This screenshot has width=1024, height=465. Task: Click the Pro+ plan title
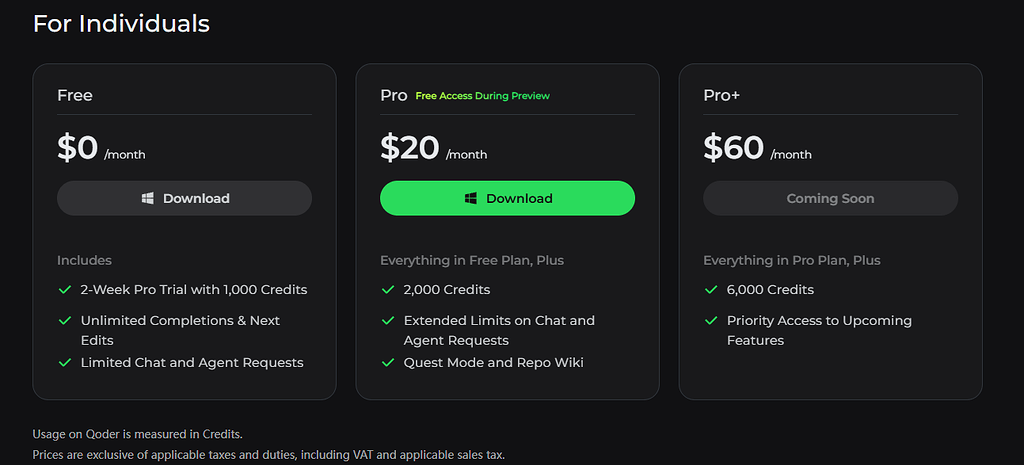pyautogui.click(x=722, y=95)
